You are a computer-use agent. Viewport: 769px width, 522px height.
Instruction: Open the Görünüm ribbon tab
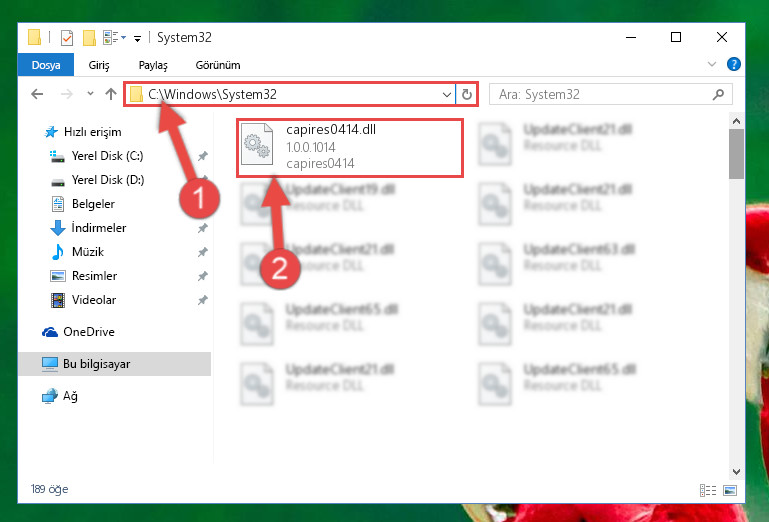click(x=218, y=65)
